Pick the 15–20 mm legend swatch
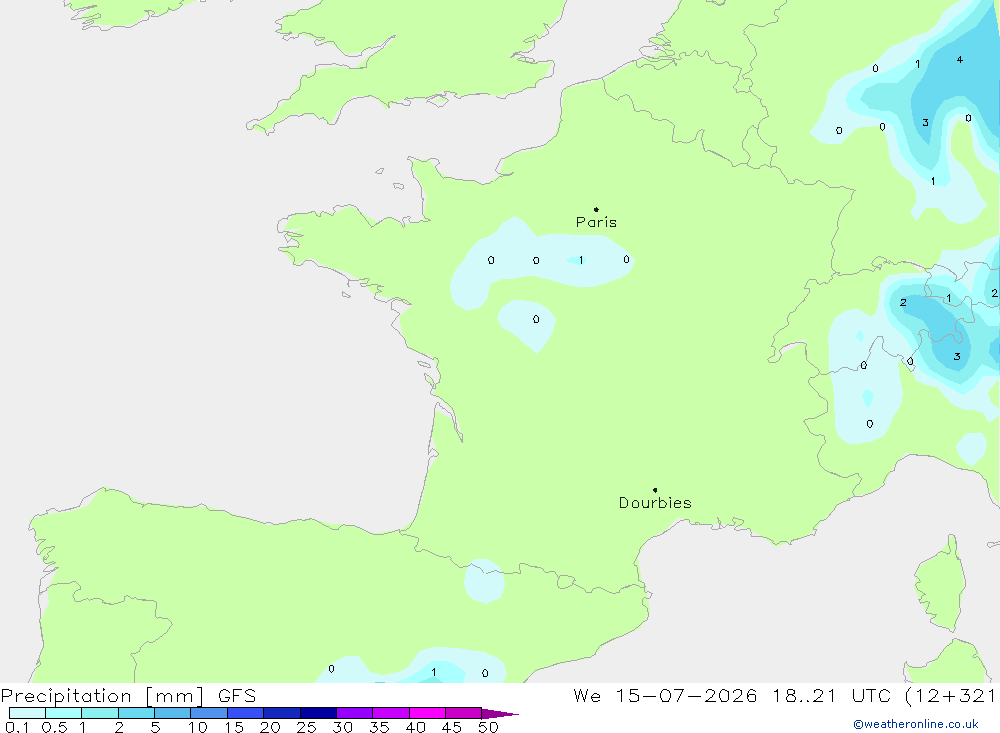 [x=246, y=713]
